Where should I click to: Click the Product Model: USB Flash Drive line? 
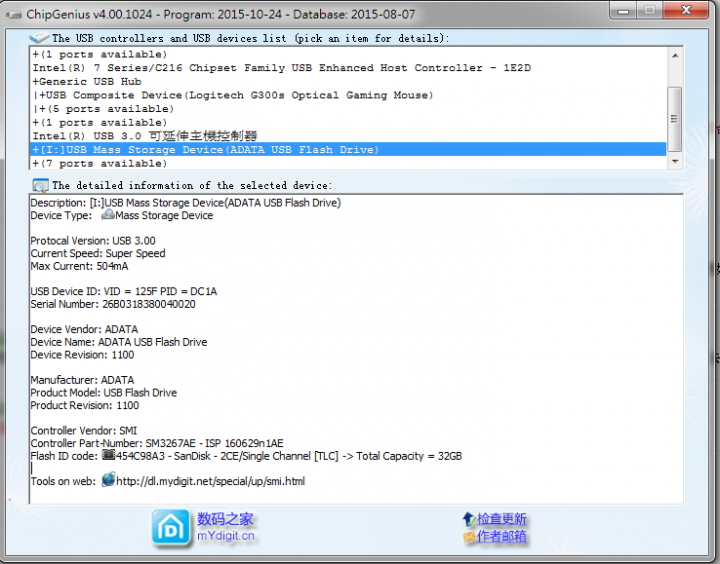[103, 393]
